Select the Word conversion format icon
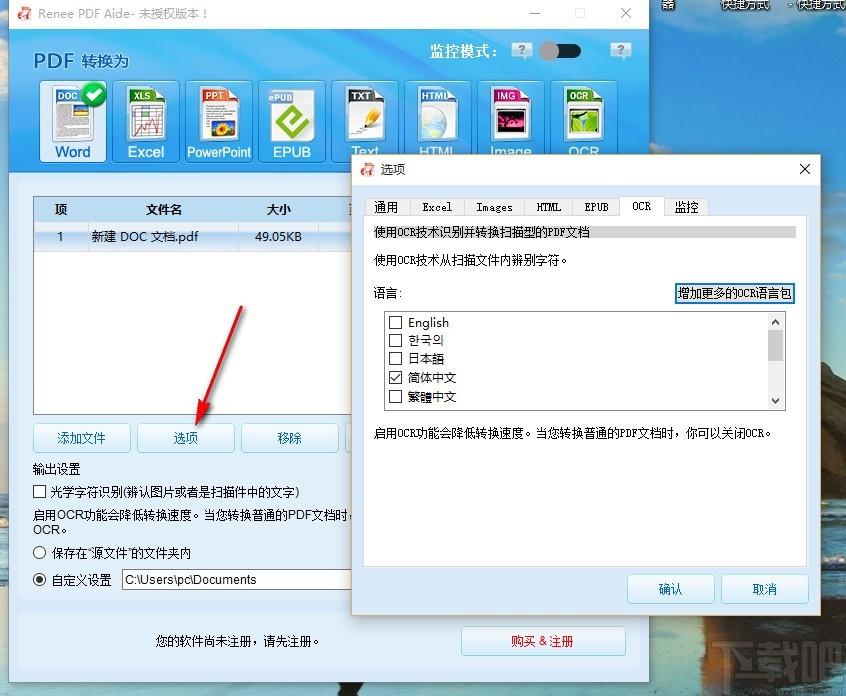This screenshot has height=696, width=846. [x=73, y=121]
